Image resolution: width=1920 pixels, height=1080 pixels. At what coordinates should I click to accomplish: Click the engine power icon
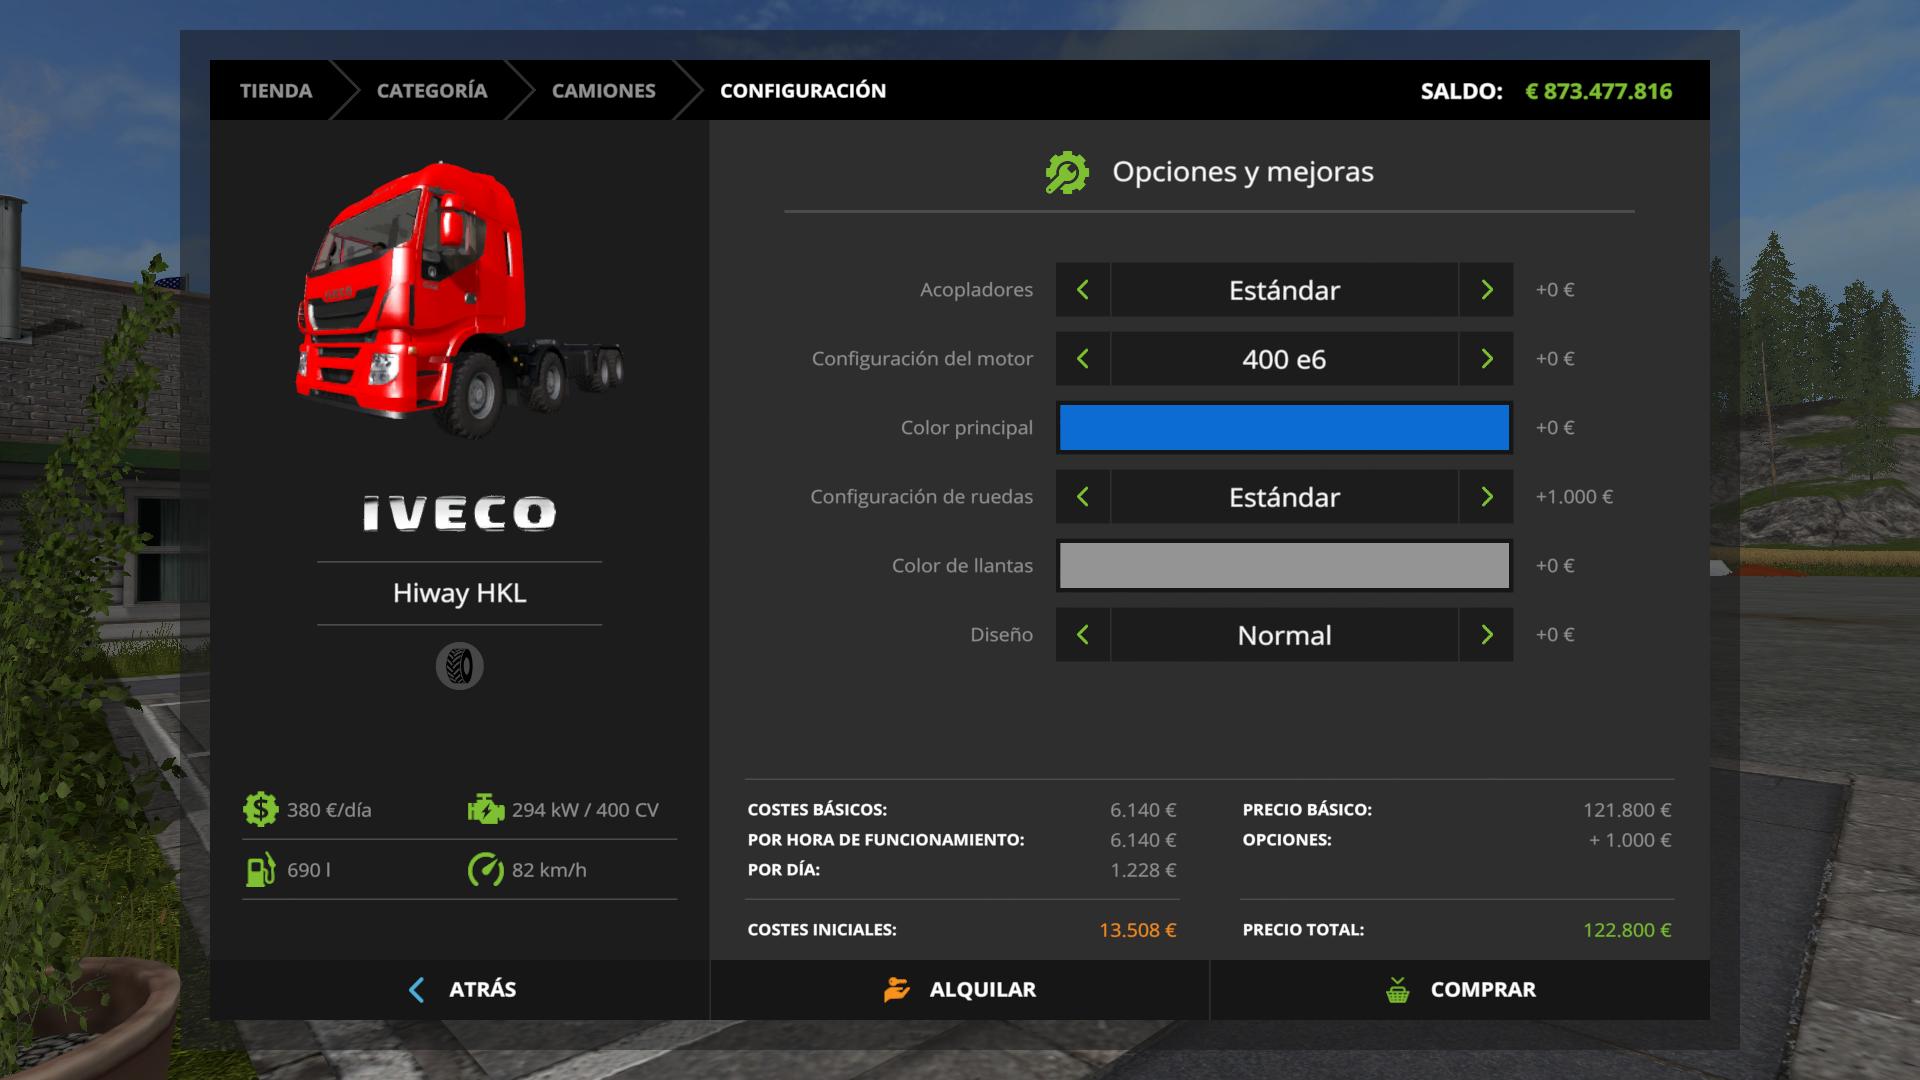click(486, 809)
